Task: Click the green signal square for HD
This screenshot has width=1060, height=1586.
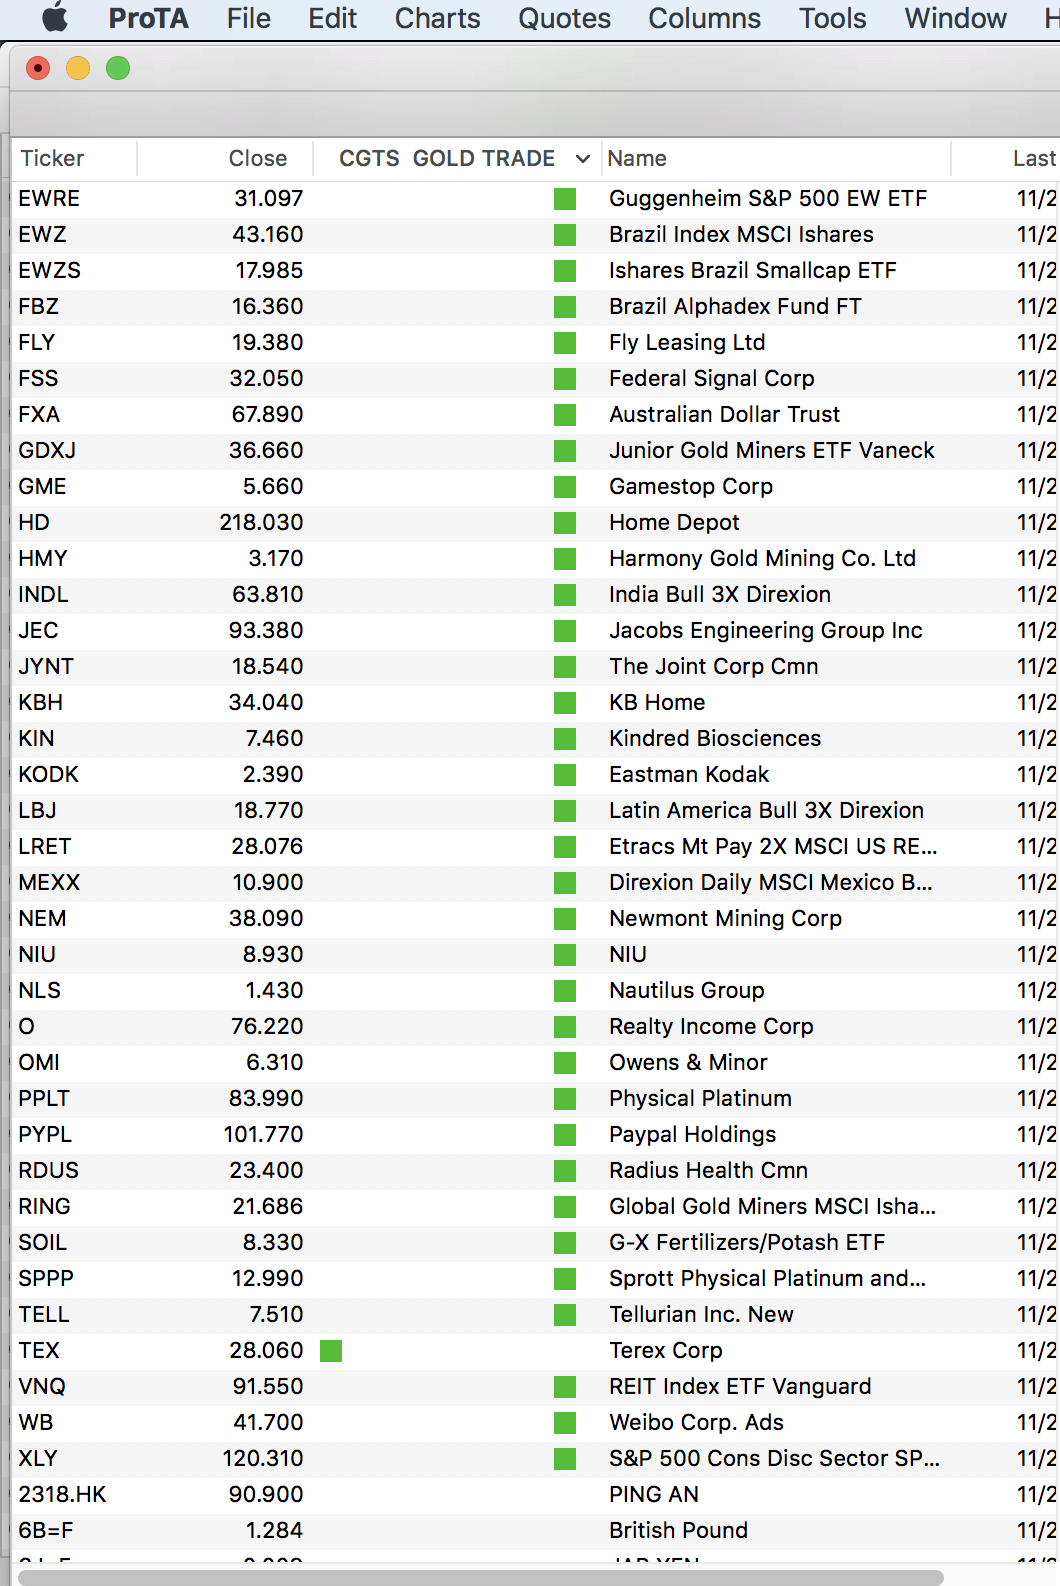Action: 565,523
